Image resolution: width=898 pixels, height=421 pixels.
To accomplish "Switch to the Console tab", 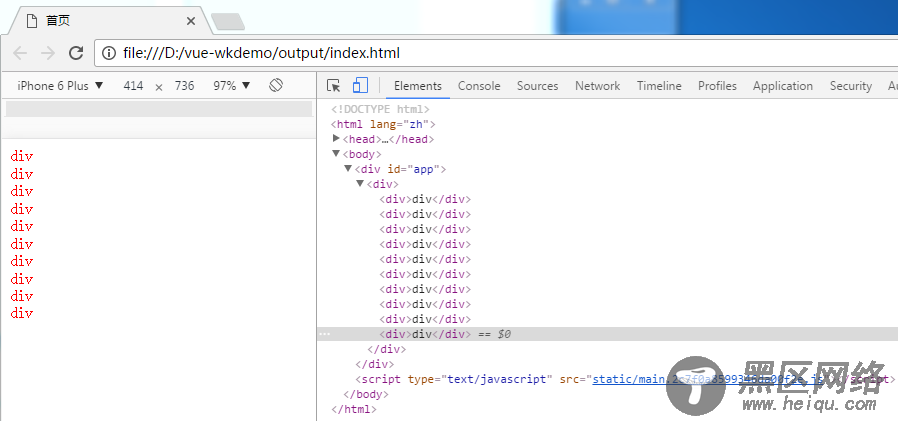I will pyautogui.click(x=479, y=86).
